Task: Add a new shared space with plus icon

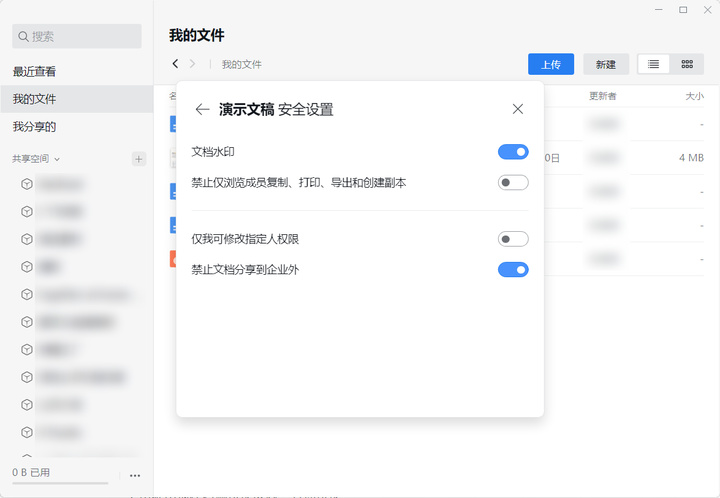Action: coord(139,159)
